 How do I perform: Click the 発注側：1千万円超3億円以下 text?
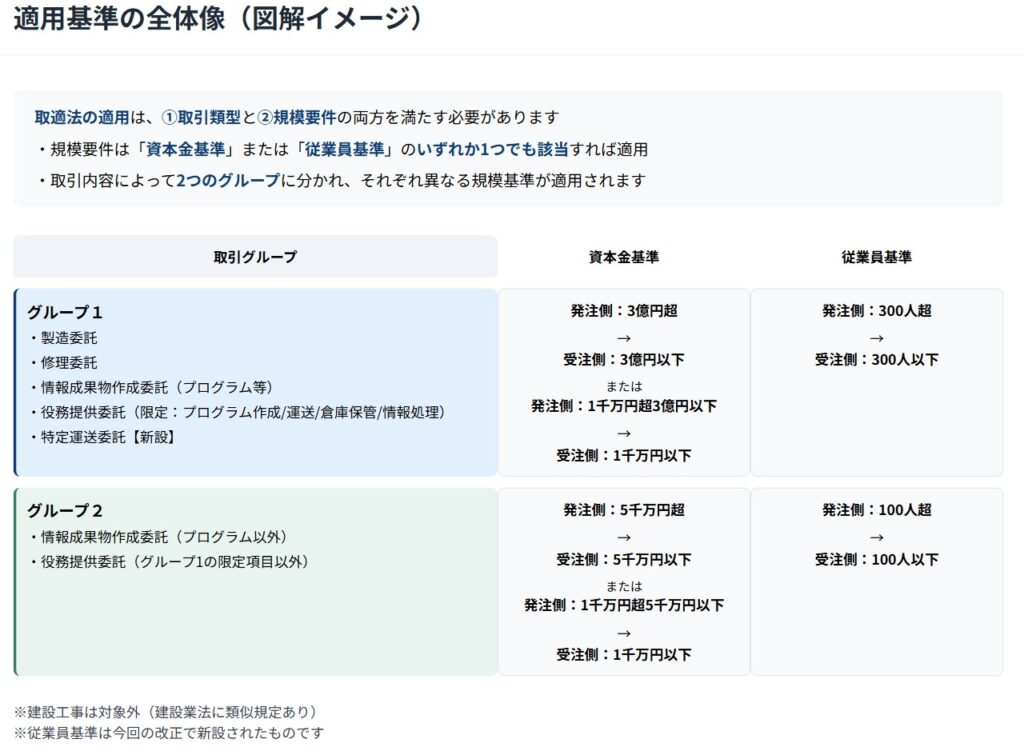tap(624, 406)
